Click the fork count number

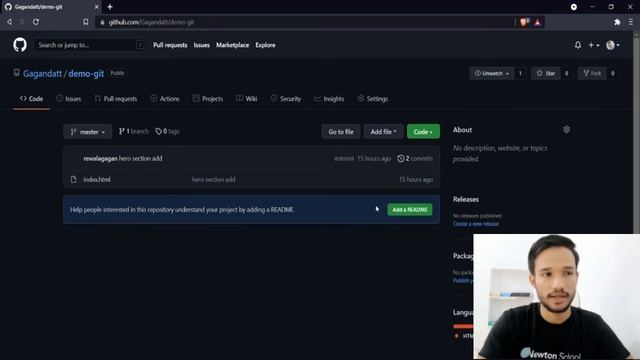[613, 73]
